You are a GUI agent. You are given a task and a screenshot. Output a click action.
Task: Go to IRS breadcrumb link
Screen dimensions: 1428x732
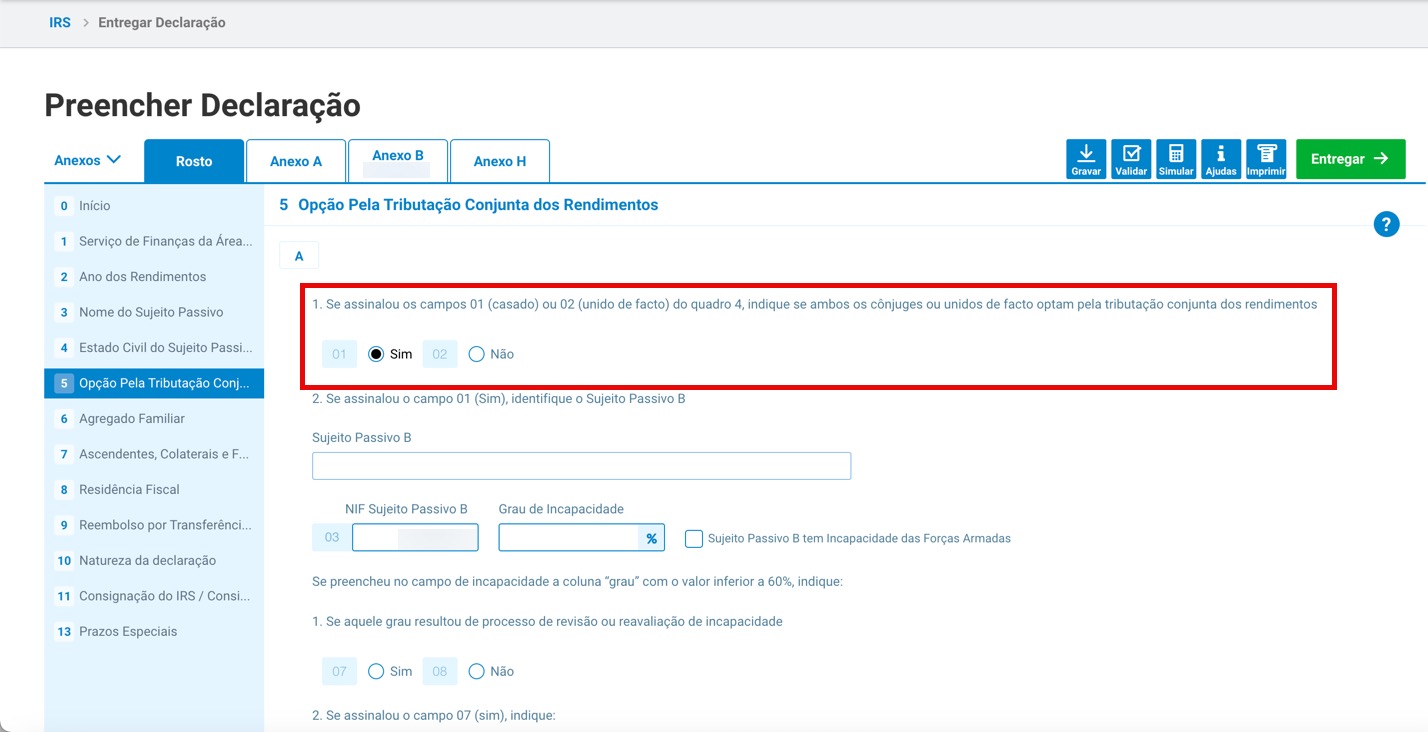(60, 22)
